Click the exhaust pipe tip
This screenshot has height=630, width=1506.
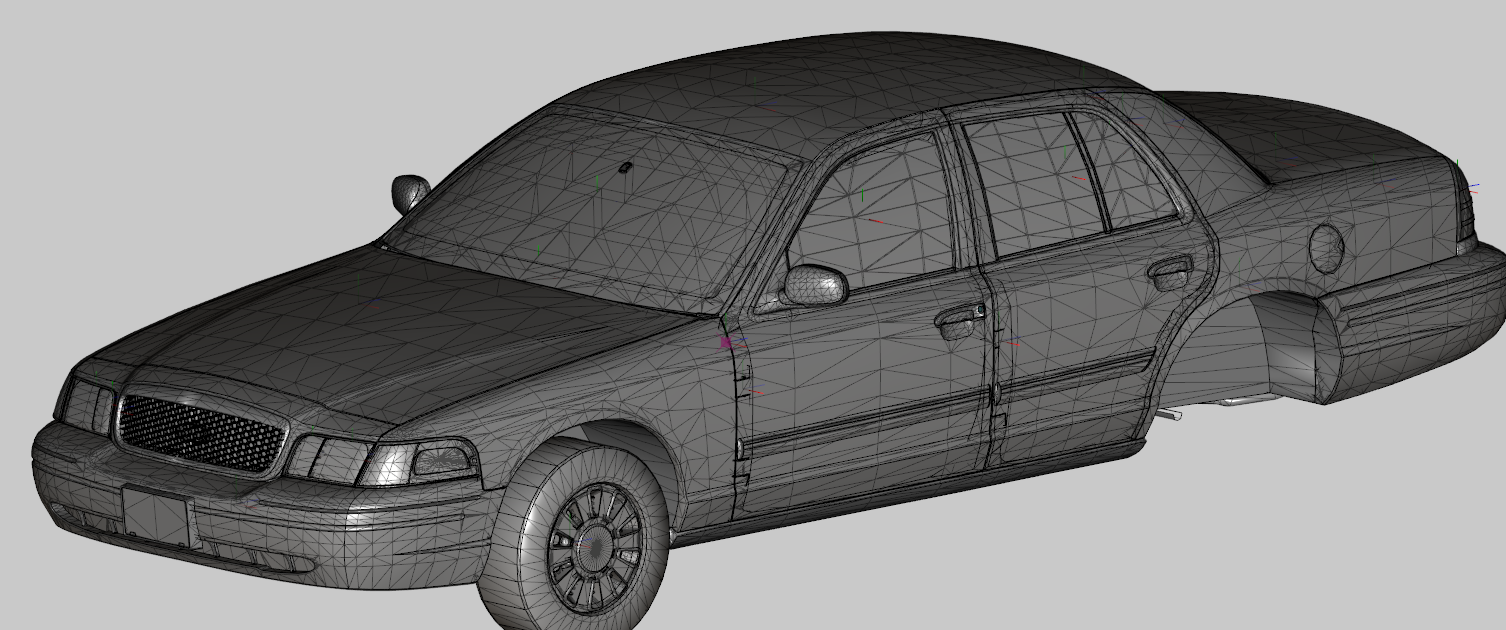tap(1171, 414)
